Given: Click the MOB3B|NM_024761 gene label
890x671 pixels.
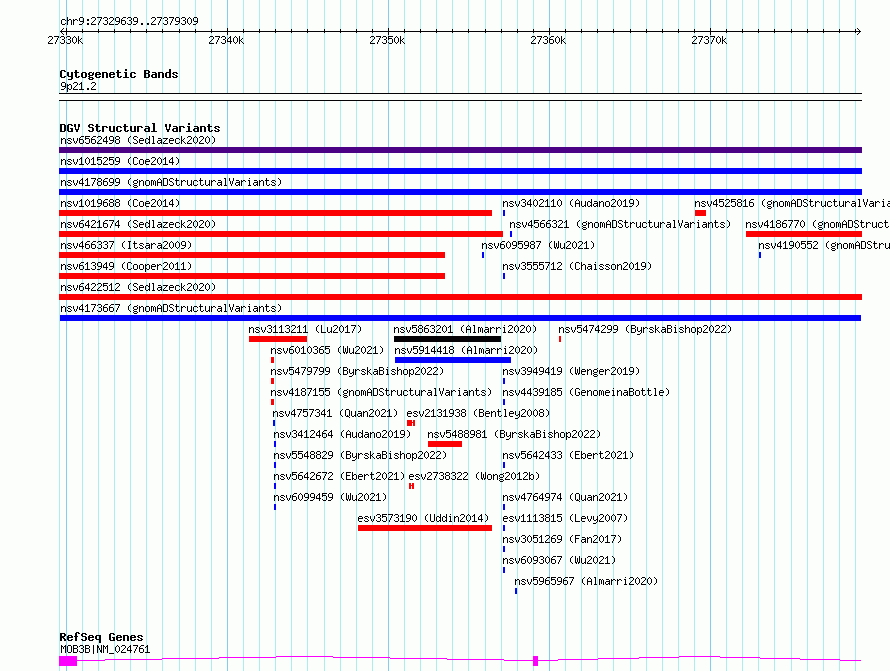Looking at the screenshot, I should coord(105,649).
